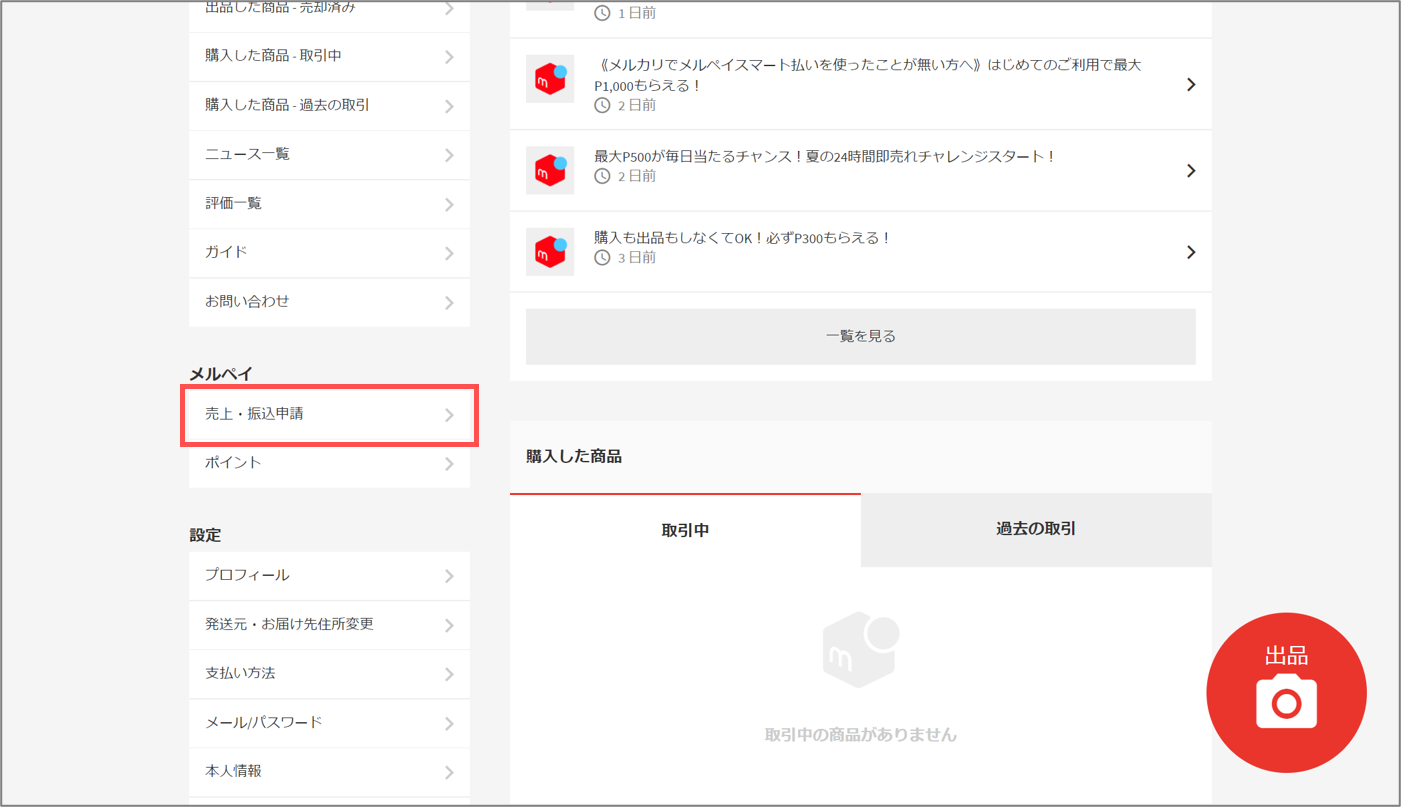Open the ポイント menu item
The image size is (1401, 807).
pos(329,463)
